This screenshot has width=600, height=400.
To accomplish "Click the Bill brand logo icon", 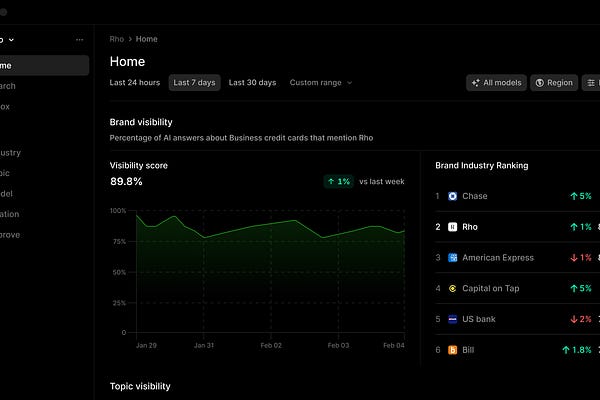I will point(452,350).
